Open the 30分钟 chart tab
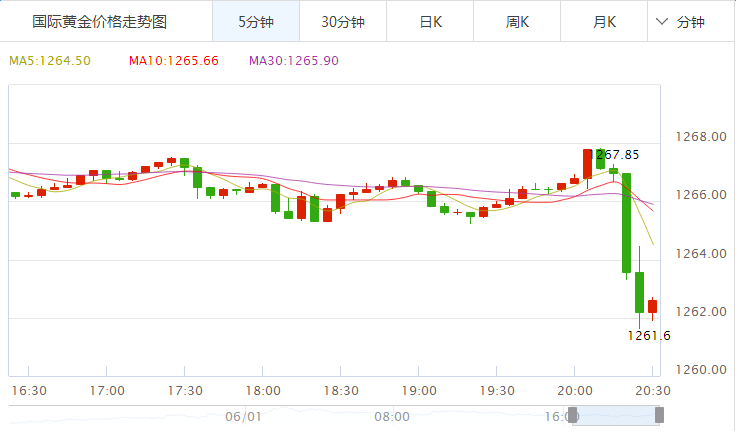Viewport: 736px width, 431px height. [343, 22]
